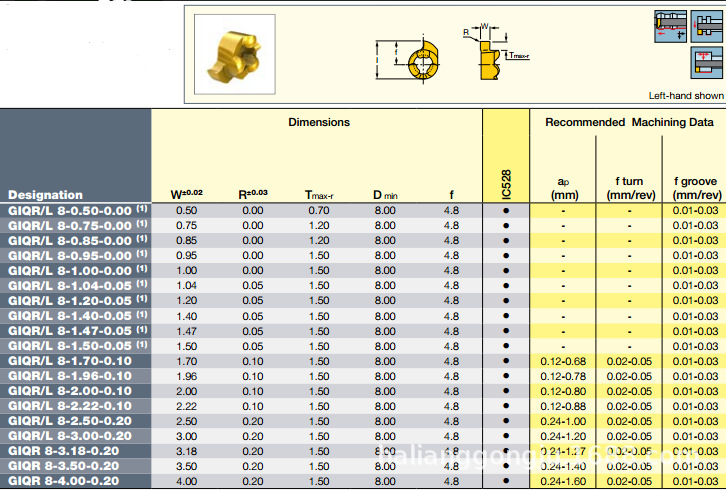Viewport: 726px width, 490px height.
Task: Select designation GIQR/L 8-1.00-0.00
Action: coord(70,271)
